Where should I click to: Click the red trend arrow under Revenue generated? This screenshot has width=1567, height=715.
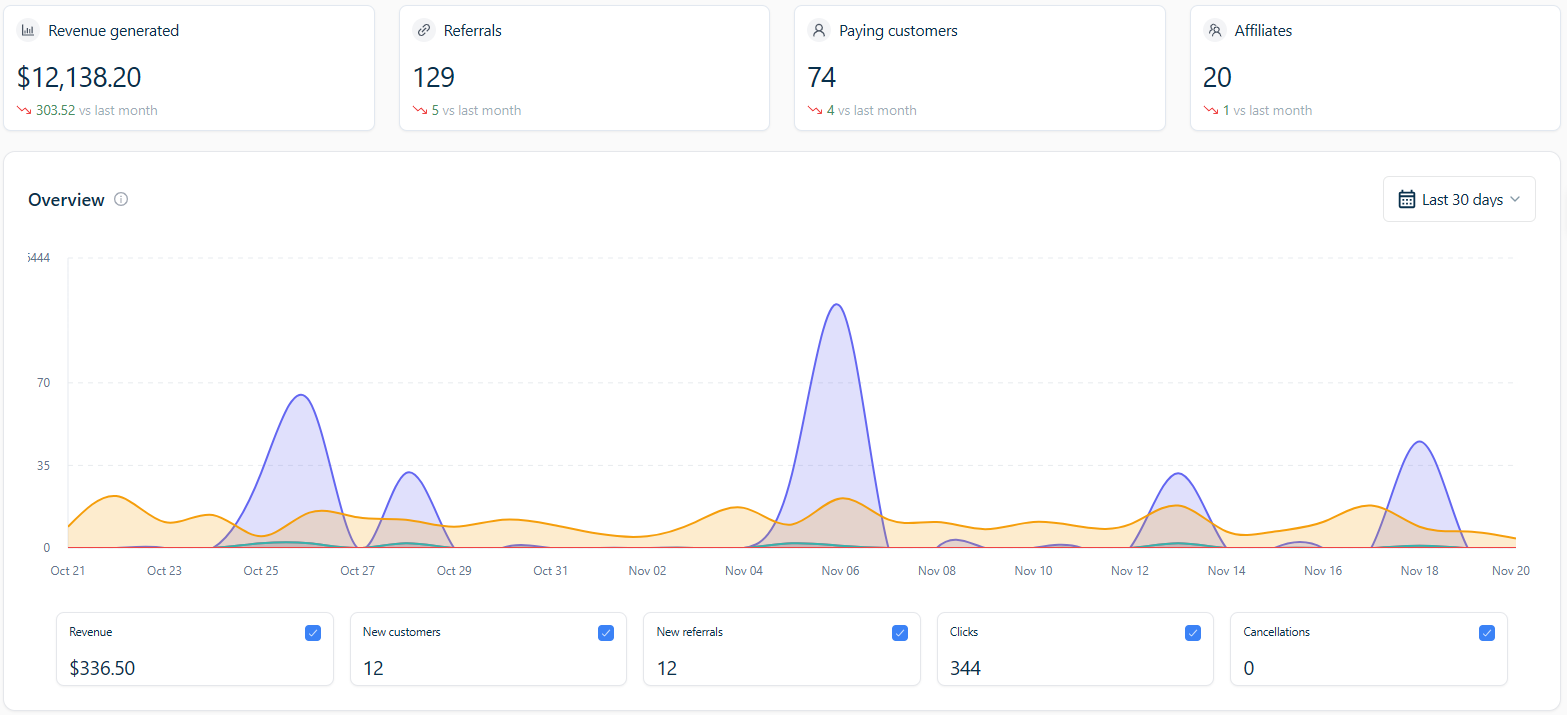24,111
